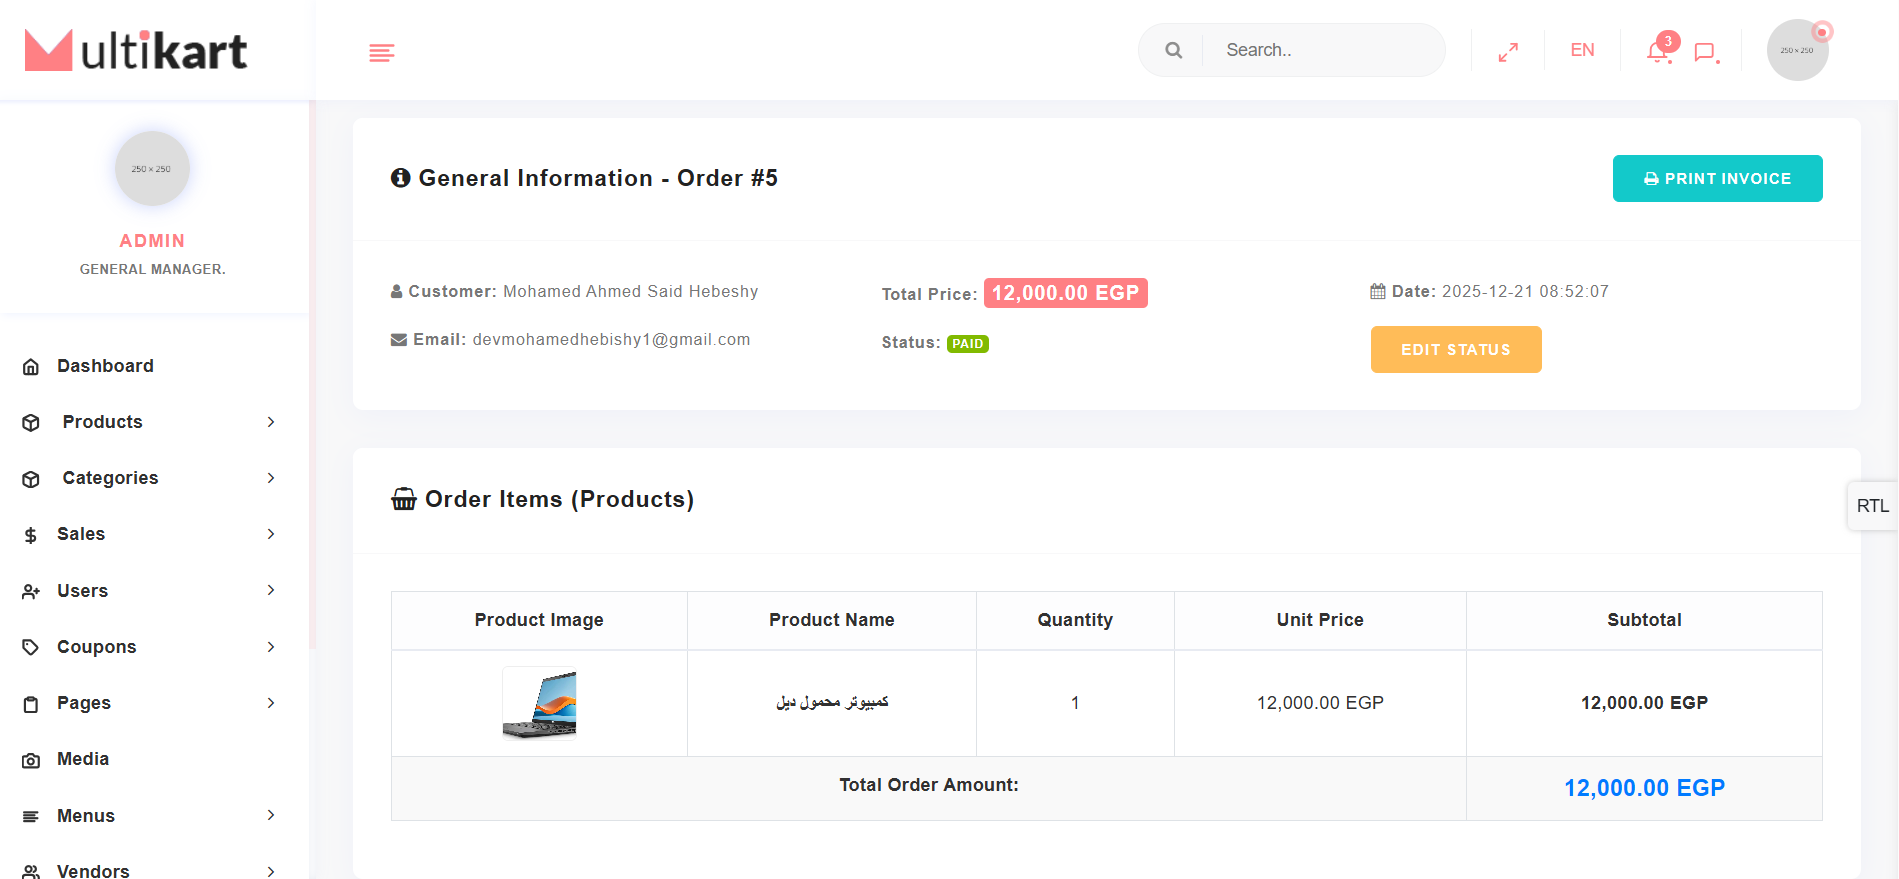Expand the Sales menu arrow
Image resolution: width=1899 pixels, height=879 pixels.
pyautogui.click(x=271, y=534)
